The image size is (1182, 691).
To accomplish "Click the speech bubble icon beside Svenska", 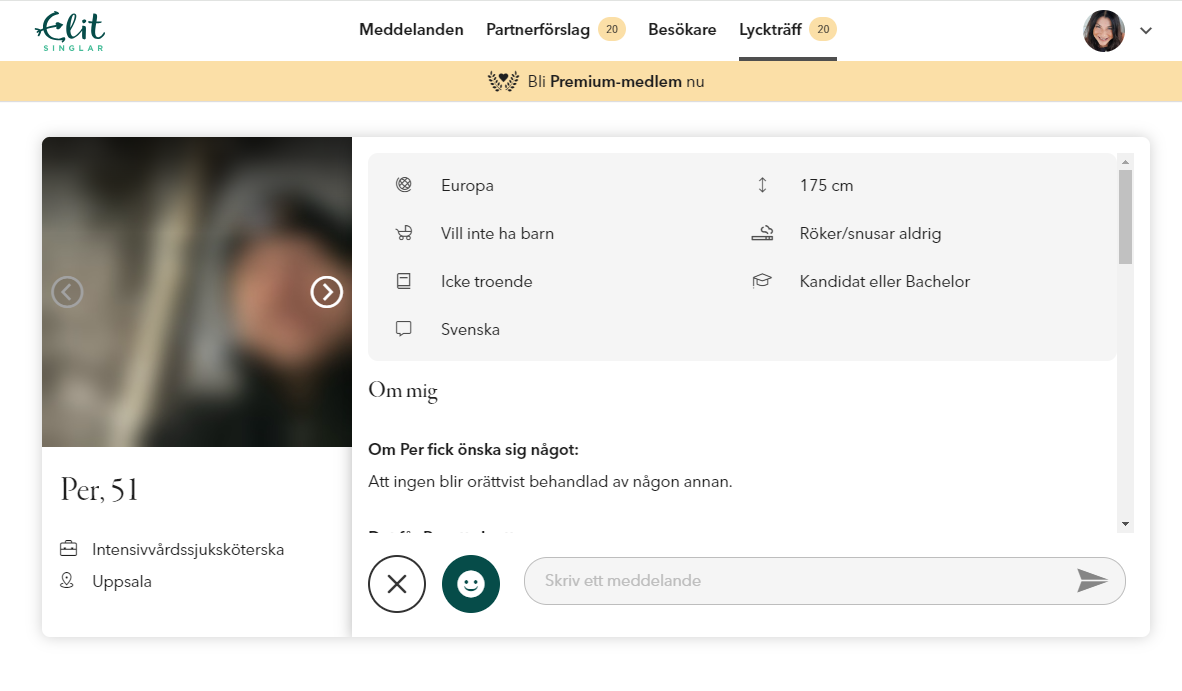I will [404, 329].
